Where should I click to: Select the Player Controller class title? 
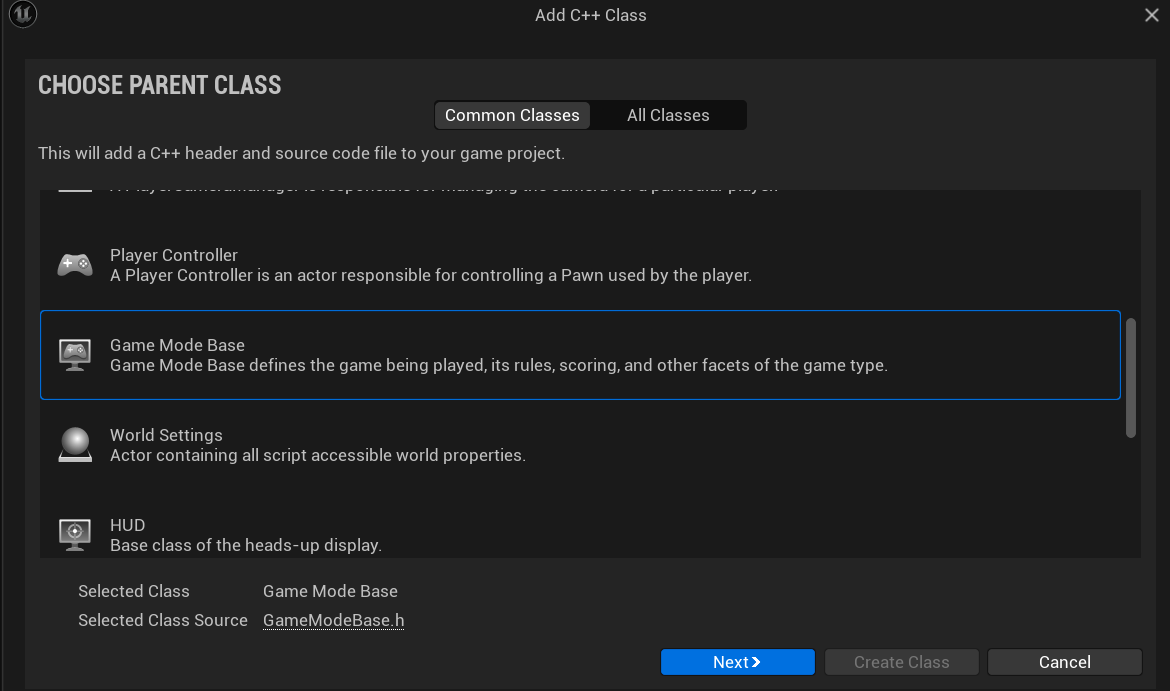click(x=174, y=255)
